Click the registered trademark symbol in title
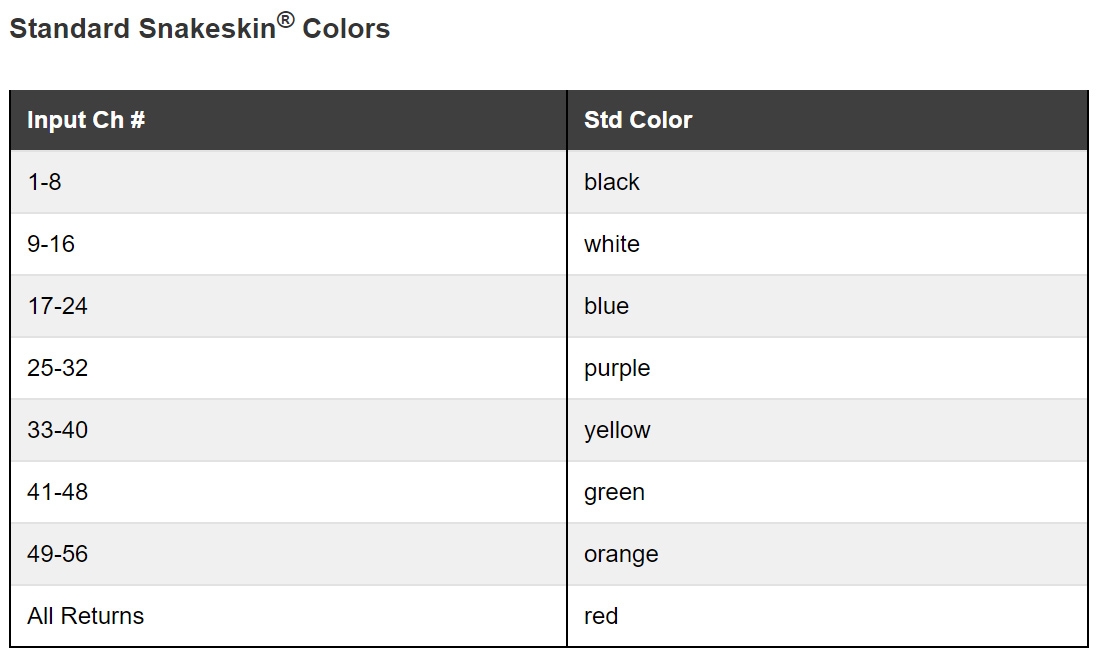Image resolution: width=1098 pixels, height=669 pixels. pyautogui.click(x=286, y=19)
